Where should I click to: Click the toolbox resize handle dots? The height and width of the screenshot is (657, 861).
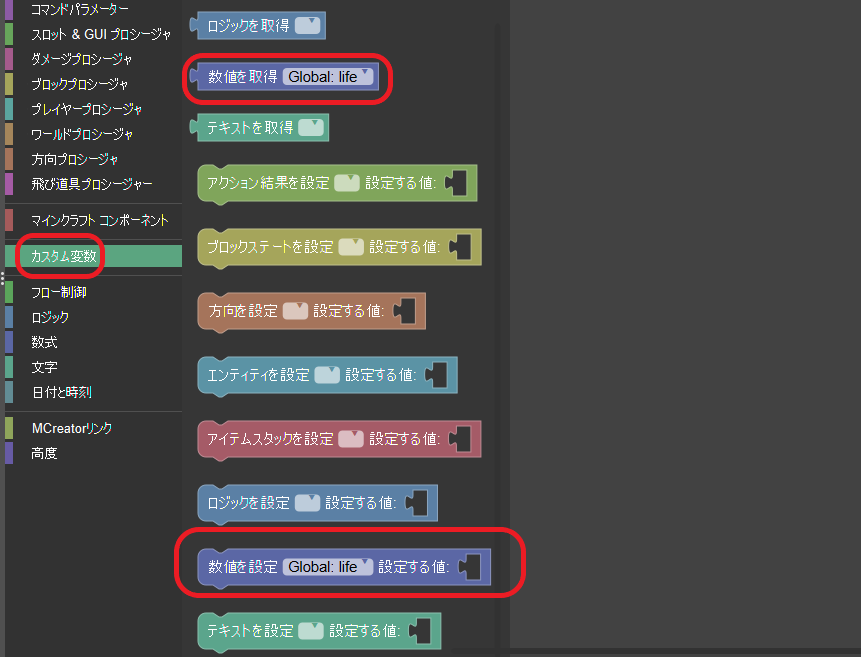pyautogui.click(x=2, y=279)
